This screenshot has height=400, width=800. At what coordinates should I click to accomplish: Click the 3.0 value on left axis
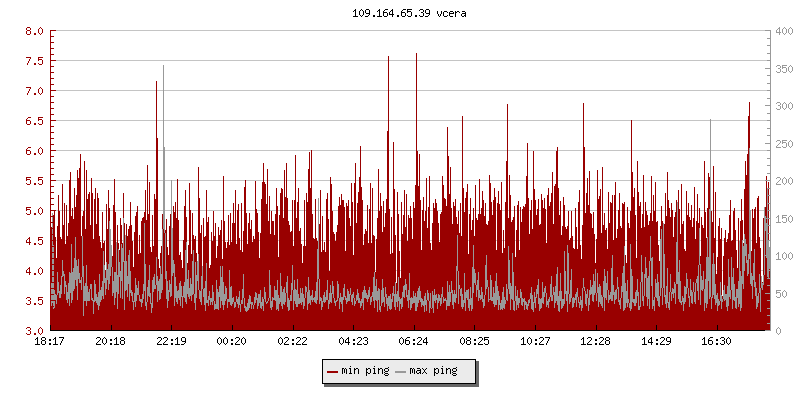point(34,331)
